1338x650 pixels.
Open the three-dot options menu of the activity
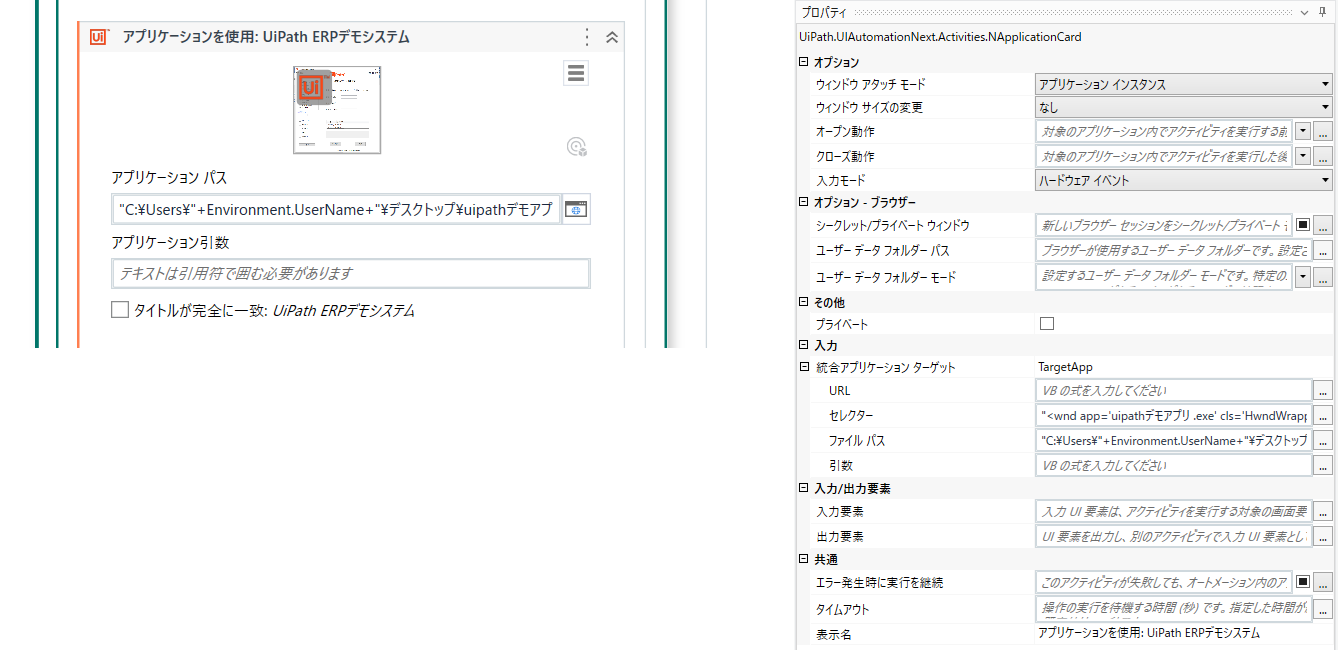pyautogui.click(x=587, y=37)
